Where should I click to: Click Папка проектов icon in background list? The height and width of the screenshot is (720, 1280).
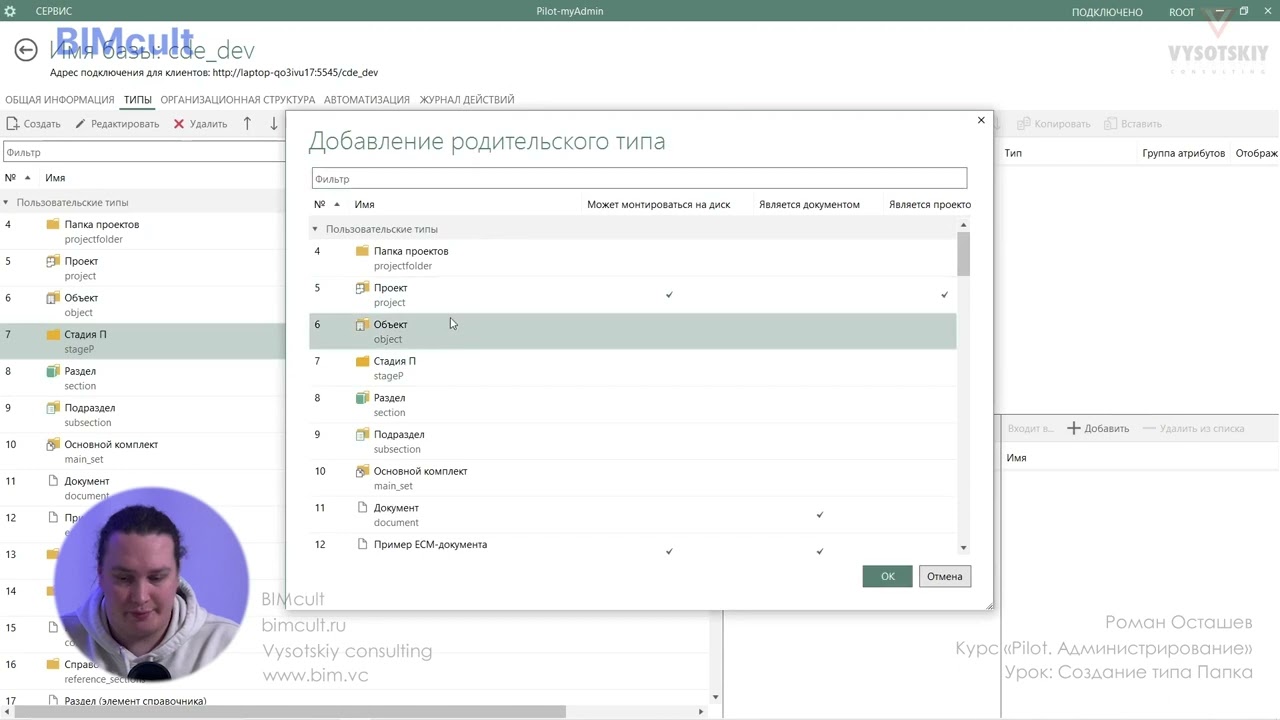click(53, 224)
